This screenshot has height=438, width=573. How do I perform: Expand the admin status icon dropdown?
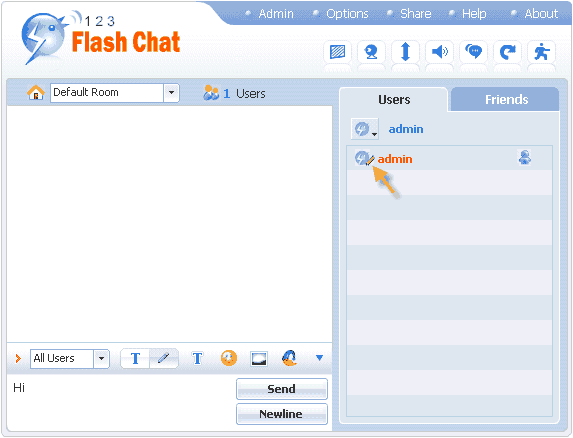click(x=365, y=129)
